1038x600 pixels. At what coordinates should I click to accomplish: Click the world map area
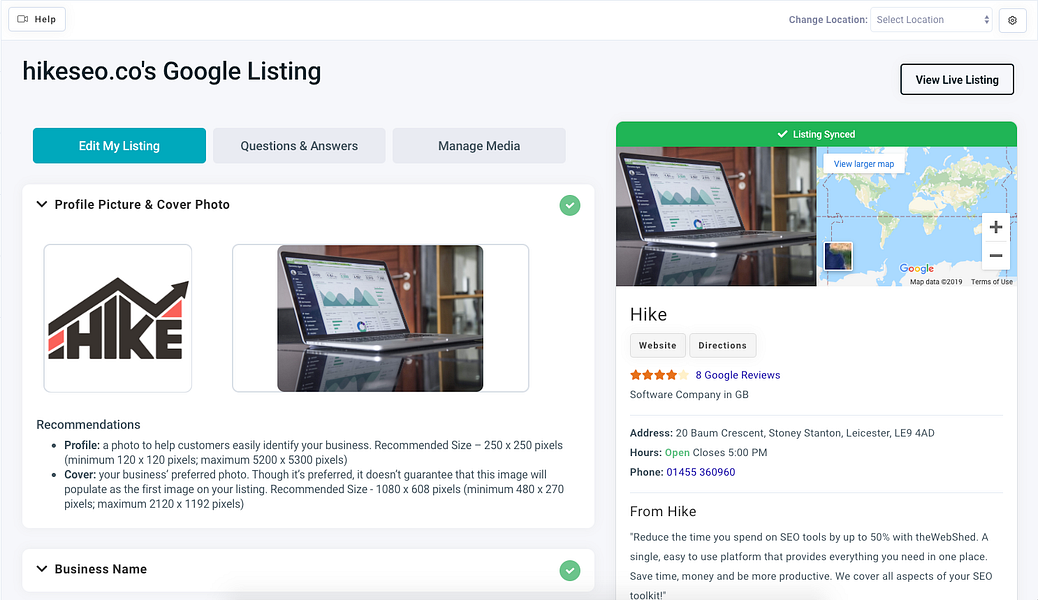pos(917,217)
